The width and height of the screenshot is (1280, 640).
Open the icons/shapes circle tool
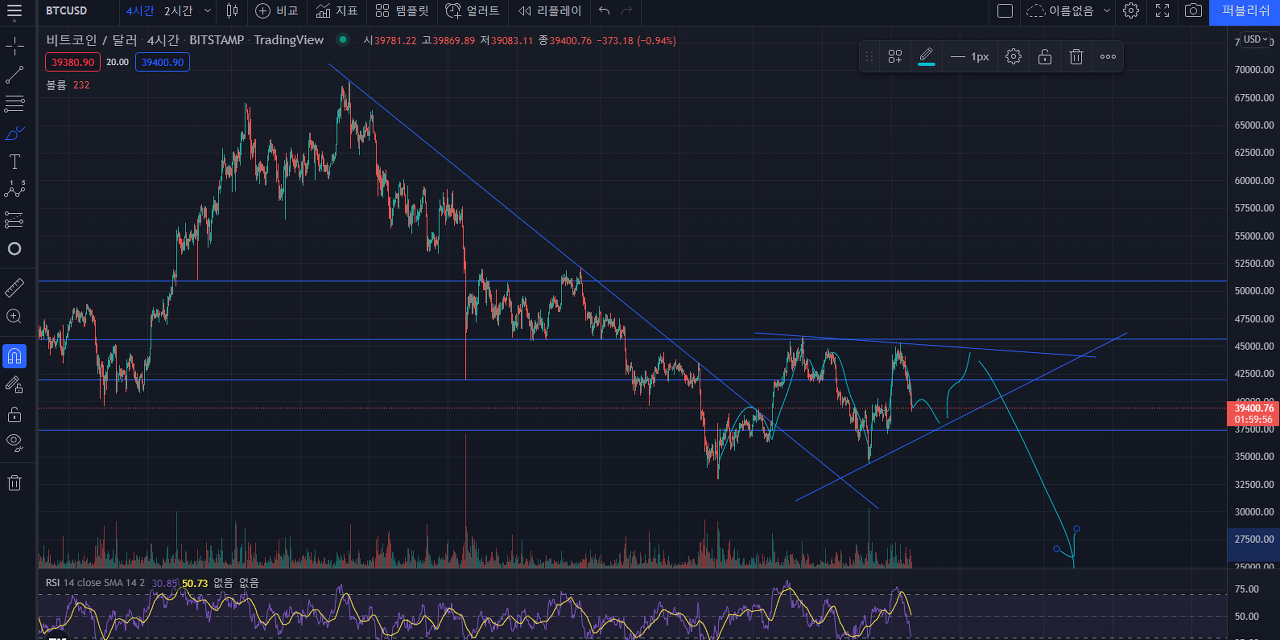coord(14,248)
